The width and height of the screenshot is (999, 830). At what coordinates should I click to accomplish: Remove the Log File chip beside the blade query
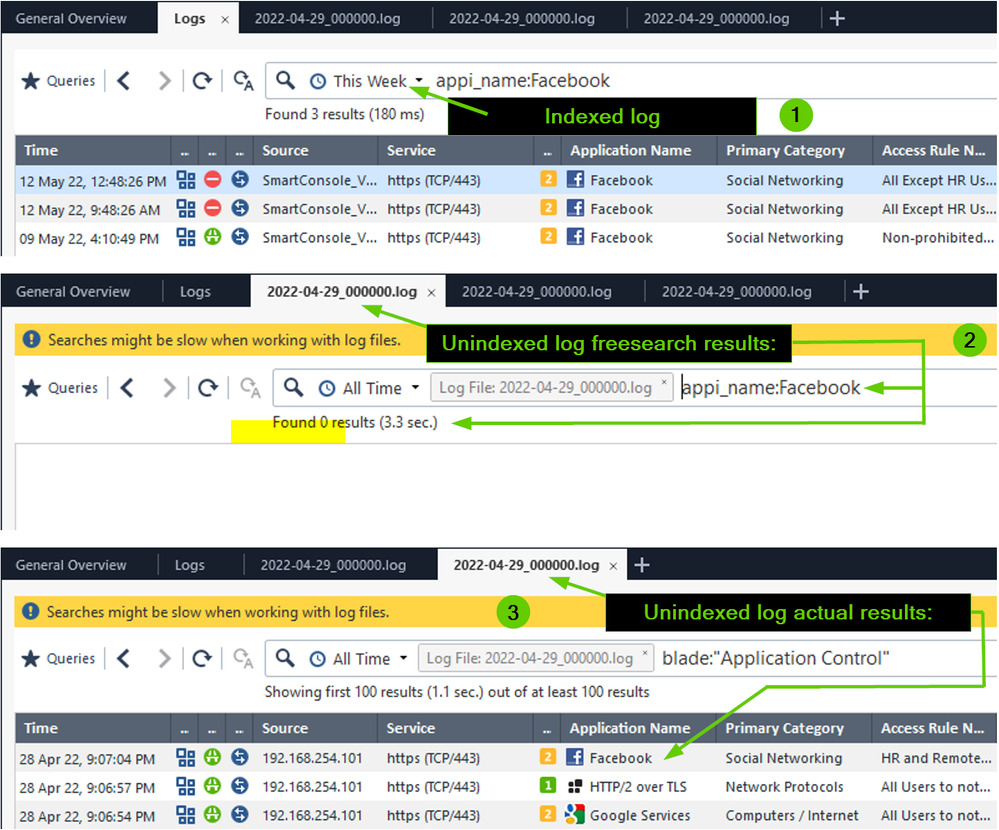(x=645, y=653)
